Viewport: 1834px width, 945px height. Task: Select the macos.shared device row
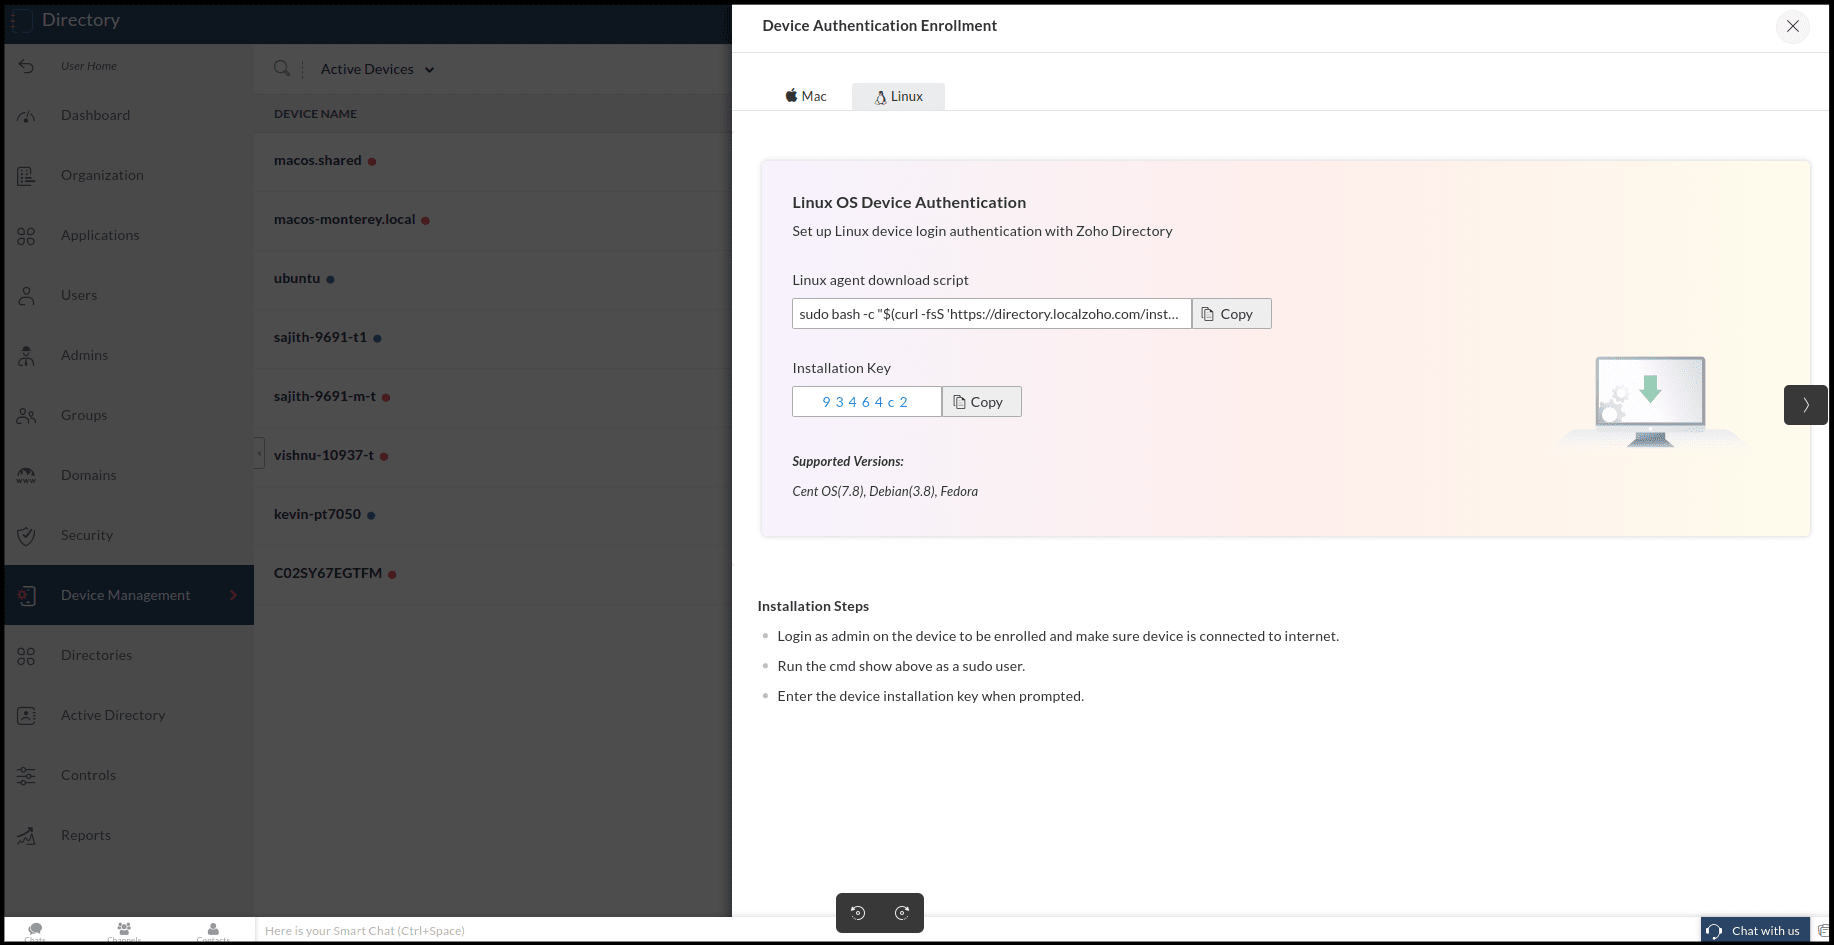pyautogui.click(x=493, y=161)
